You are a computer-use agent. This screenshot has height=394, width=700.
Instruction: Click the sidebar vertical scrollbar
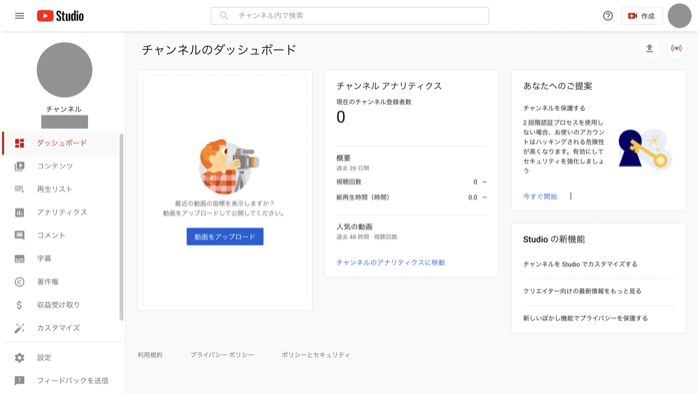[121, 227]
